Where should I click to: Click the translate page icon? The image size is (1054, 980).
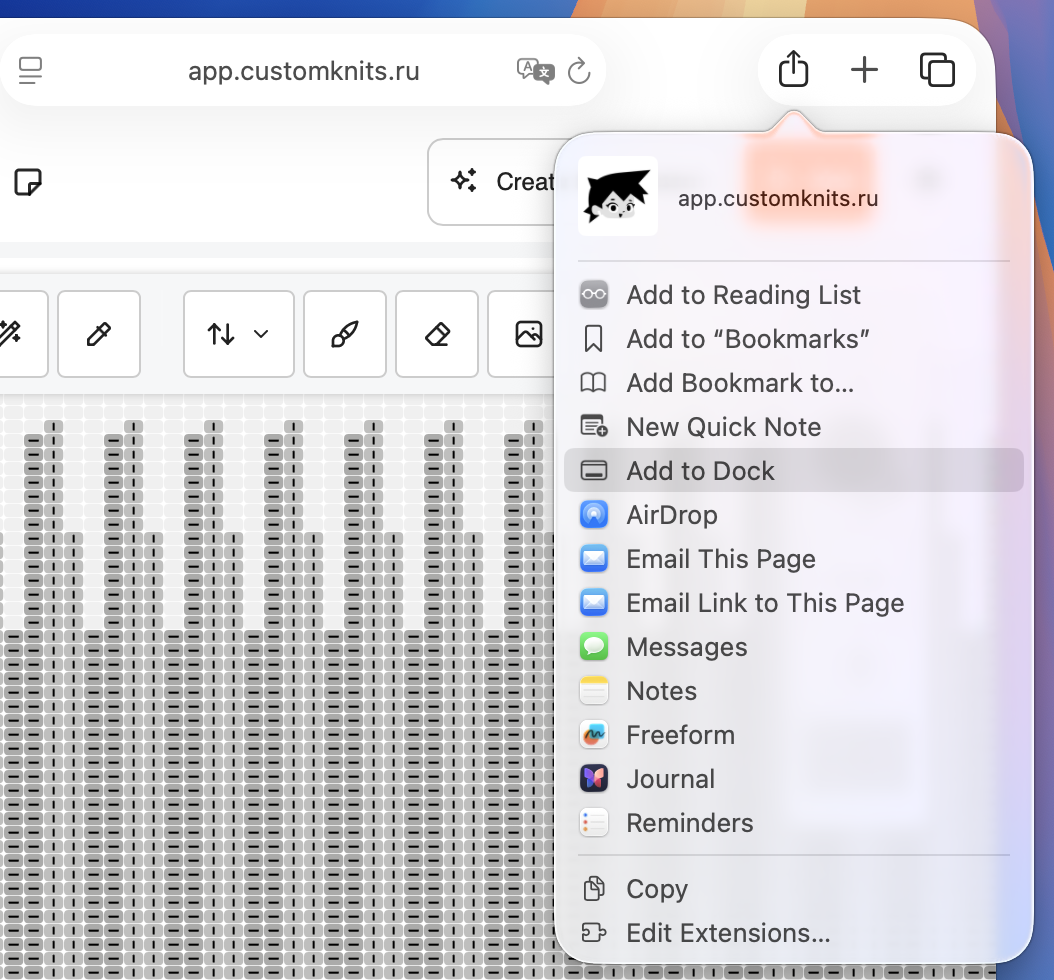534,71
